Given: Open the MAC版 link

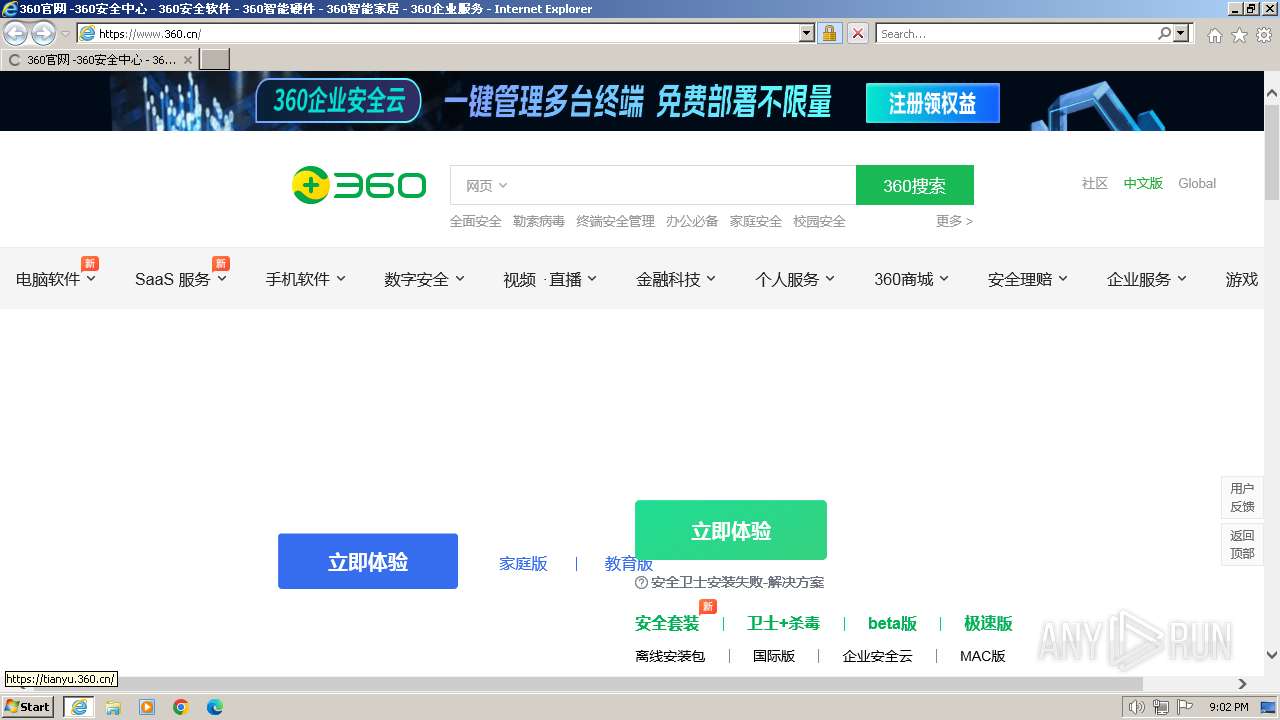Looking at the screenshot, I should (x=983, y=656).
